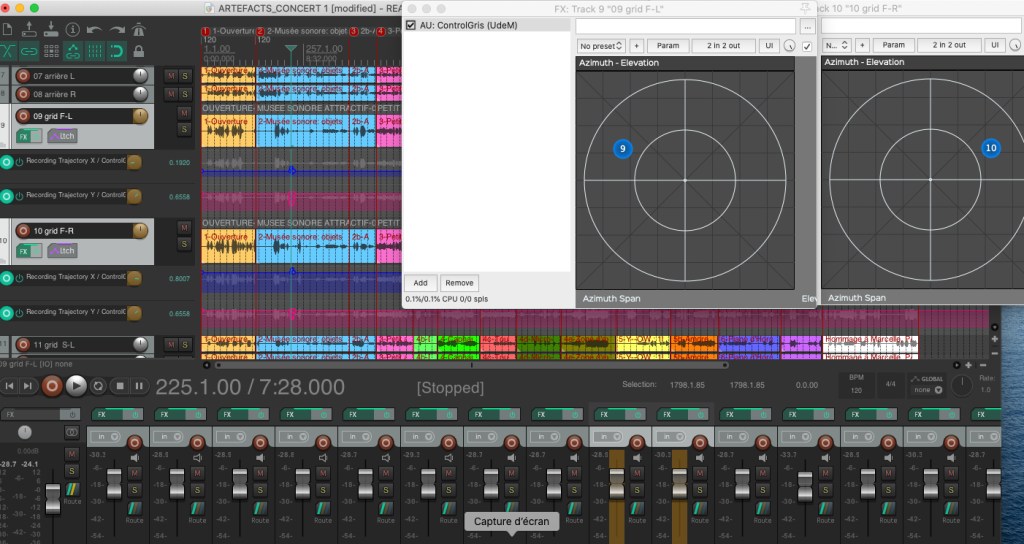Click the master channel volume fader

tap(53, 496)
